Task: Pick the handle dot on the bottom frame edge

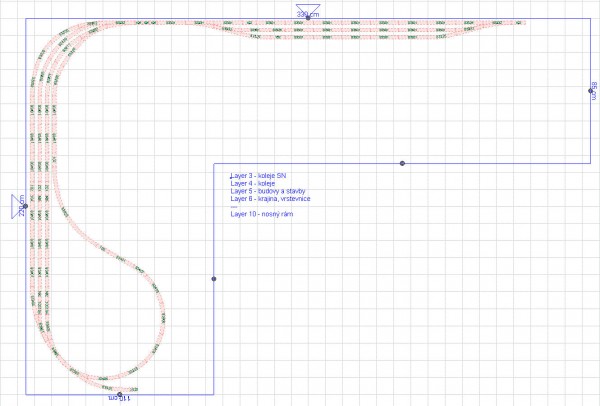Action: [119, 394]
